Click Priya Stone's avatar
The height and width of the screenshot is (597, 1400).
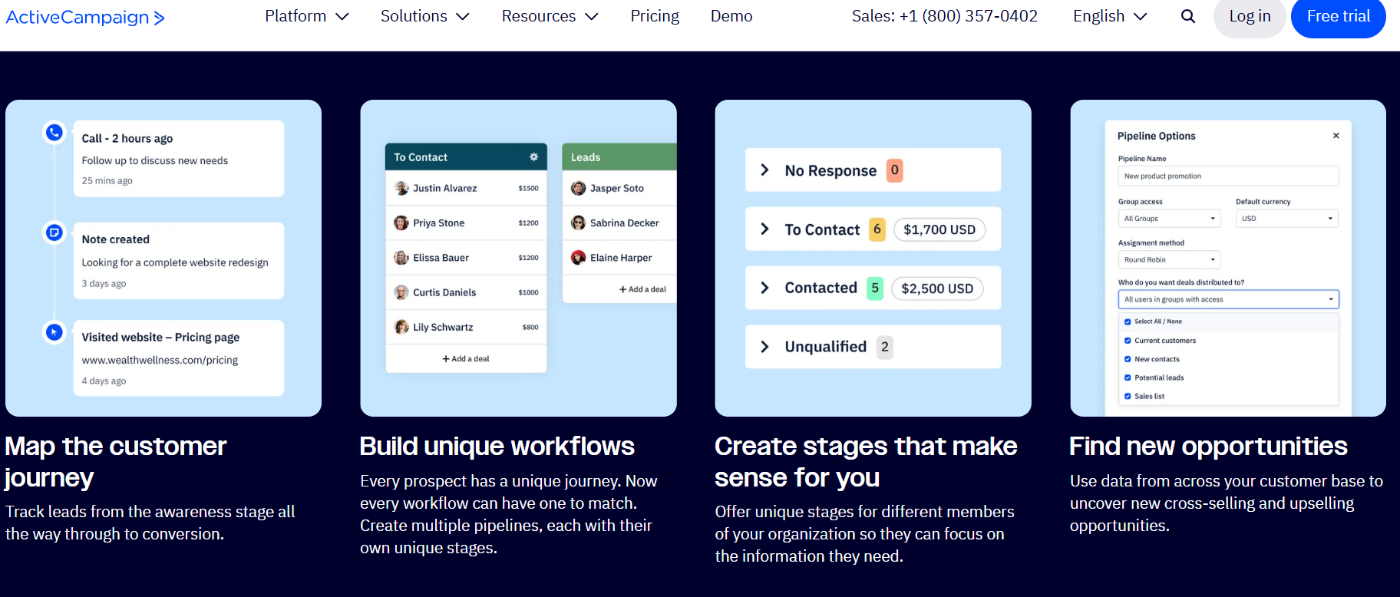coord(401,223)
